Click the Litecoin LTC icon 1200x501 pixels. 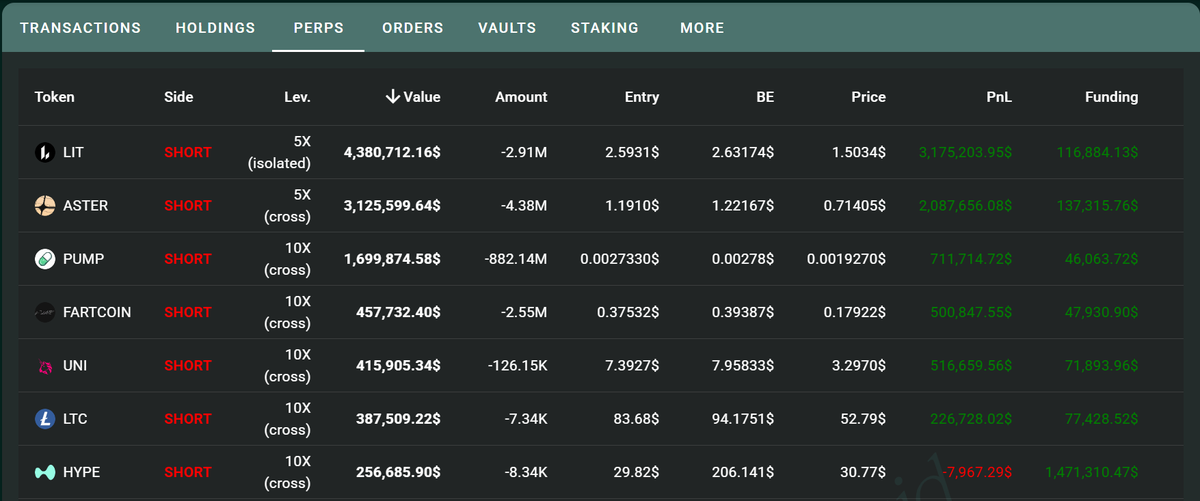click(45, 419)
